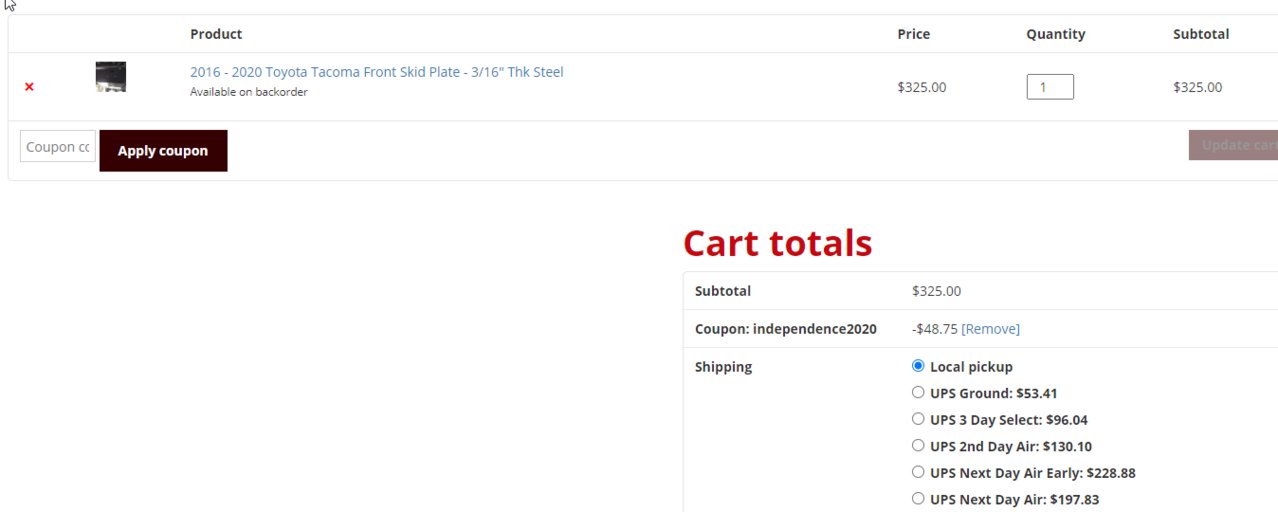
Task: Remove the independence2020 coupon
Action: 991,329
